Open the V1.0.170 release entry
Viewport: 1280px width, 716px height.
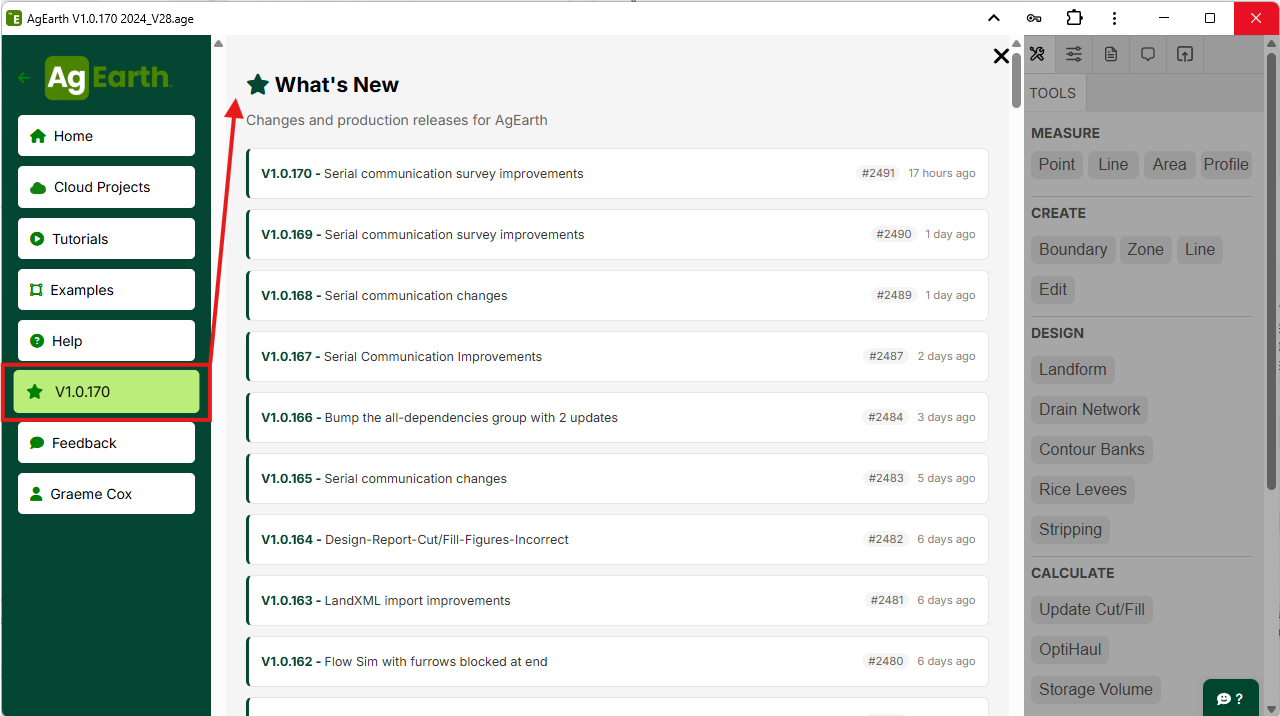click(617, 174)
